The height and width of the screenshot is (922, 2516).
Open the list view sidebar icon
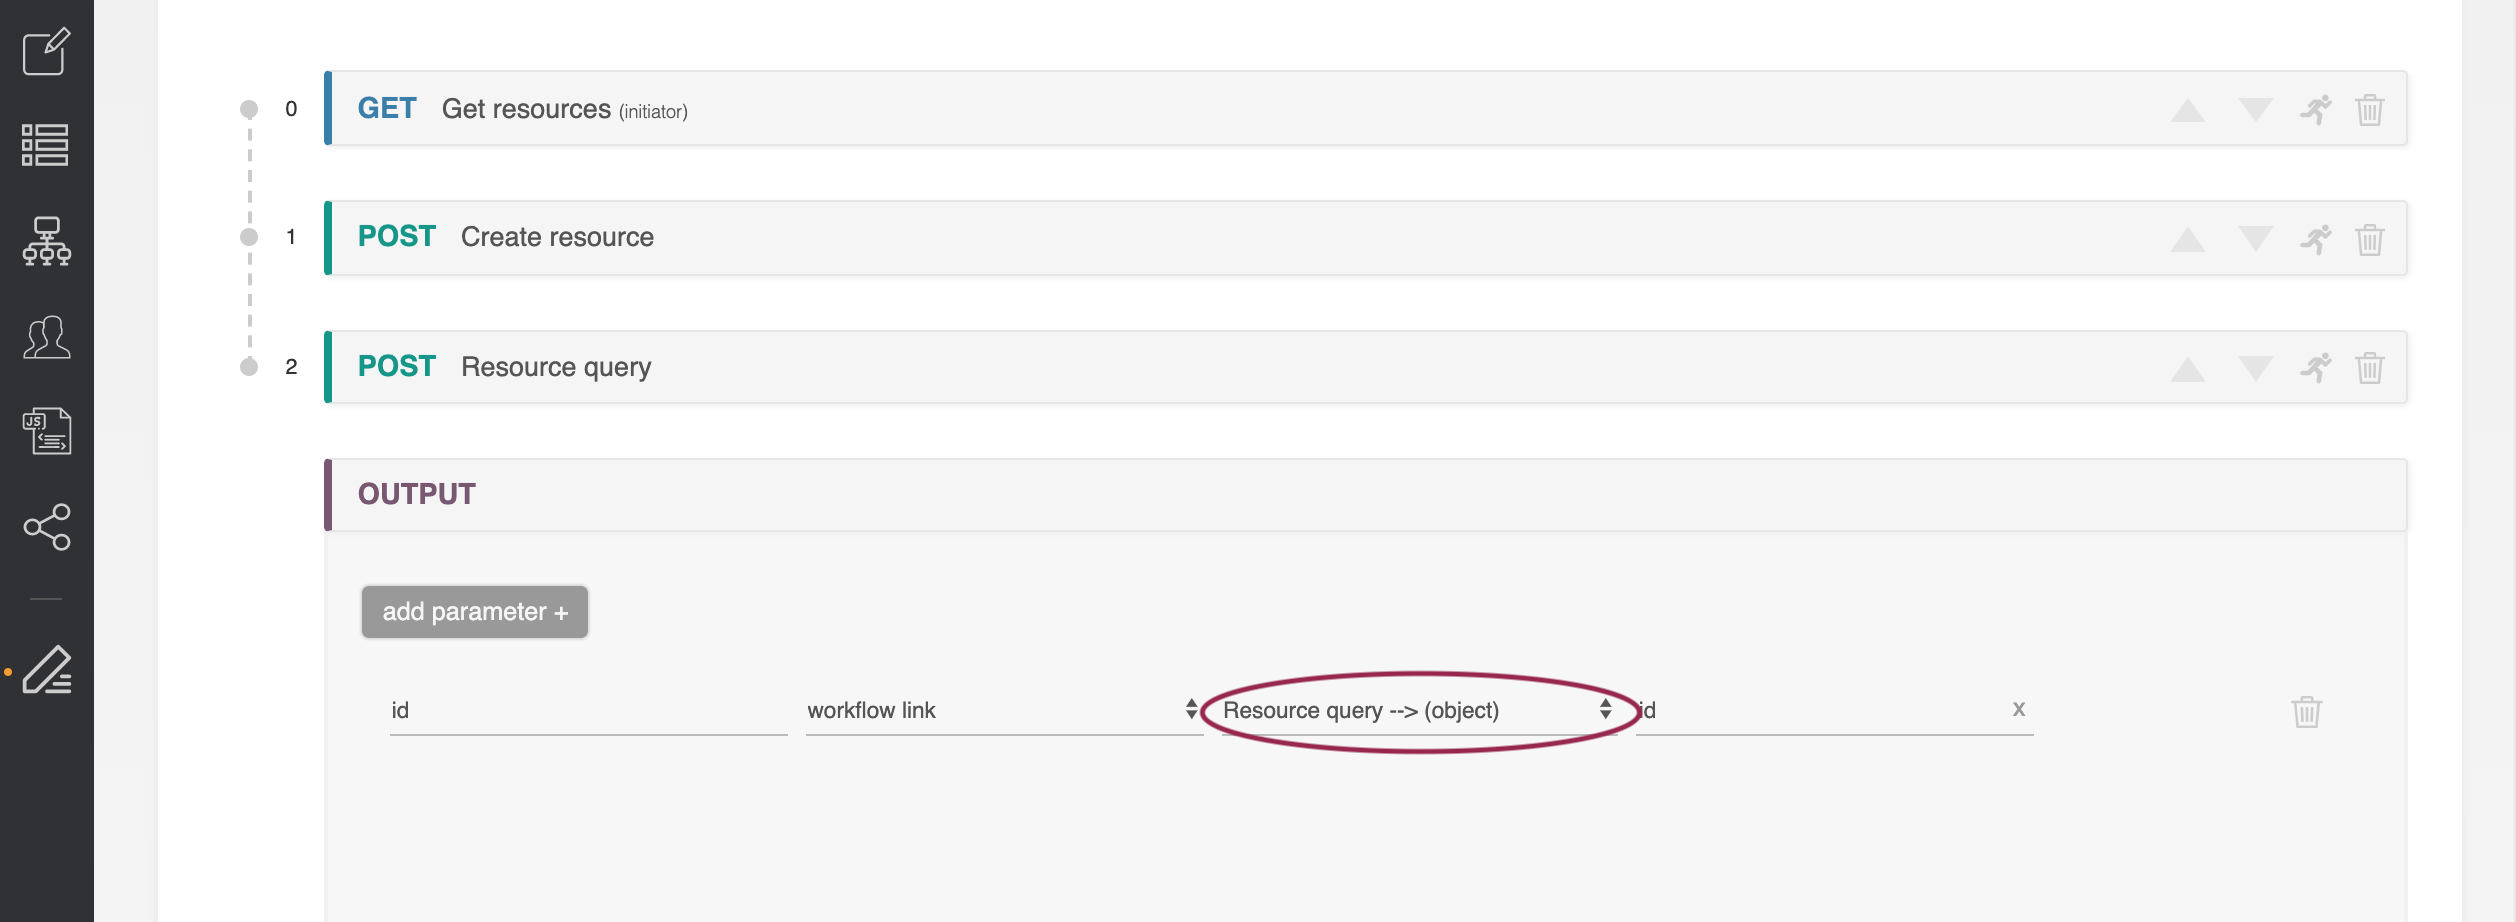point(46,145)
